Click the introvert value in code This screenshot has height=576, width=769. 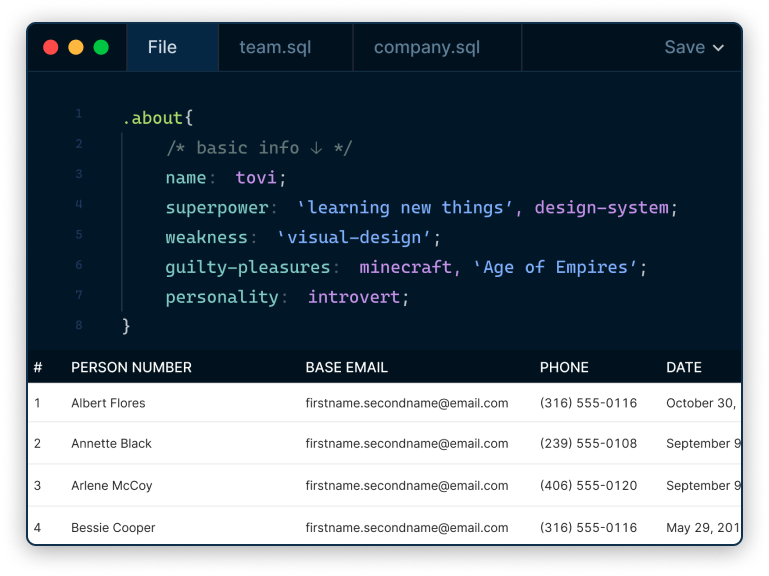[x=354, y=297]
